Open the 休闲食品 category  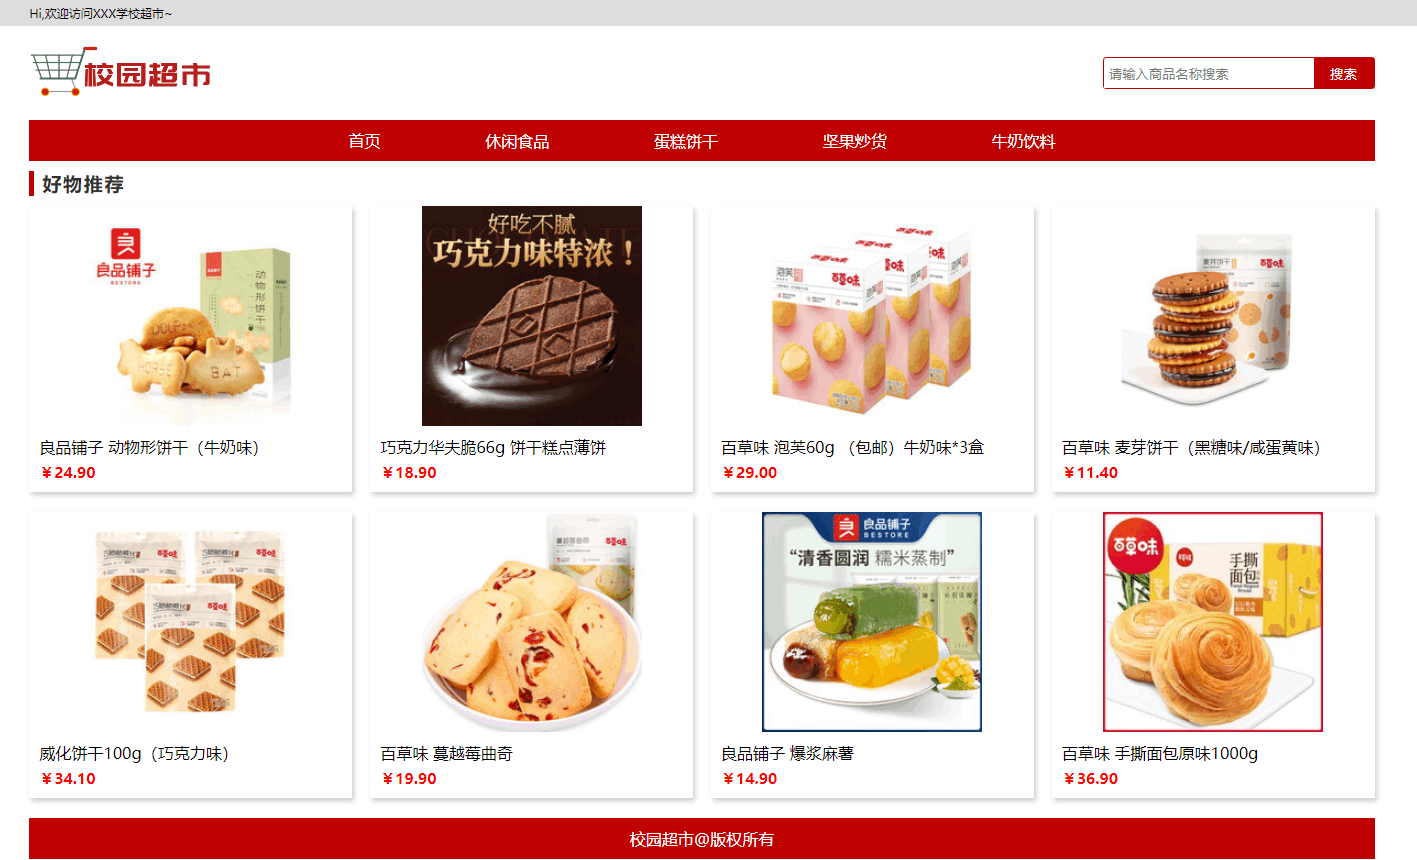point(517,141)
